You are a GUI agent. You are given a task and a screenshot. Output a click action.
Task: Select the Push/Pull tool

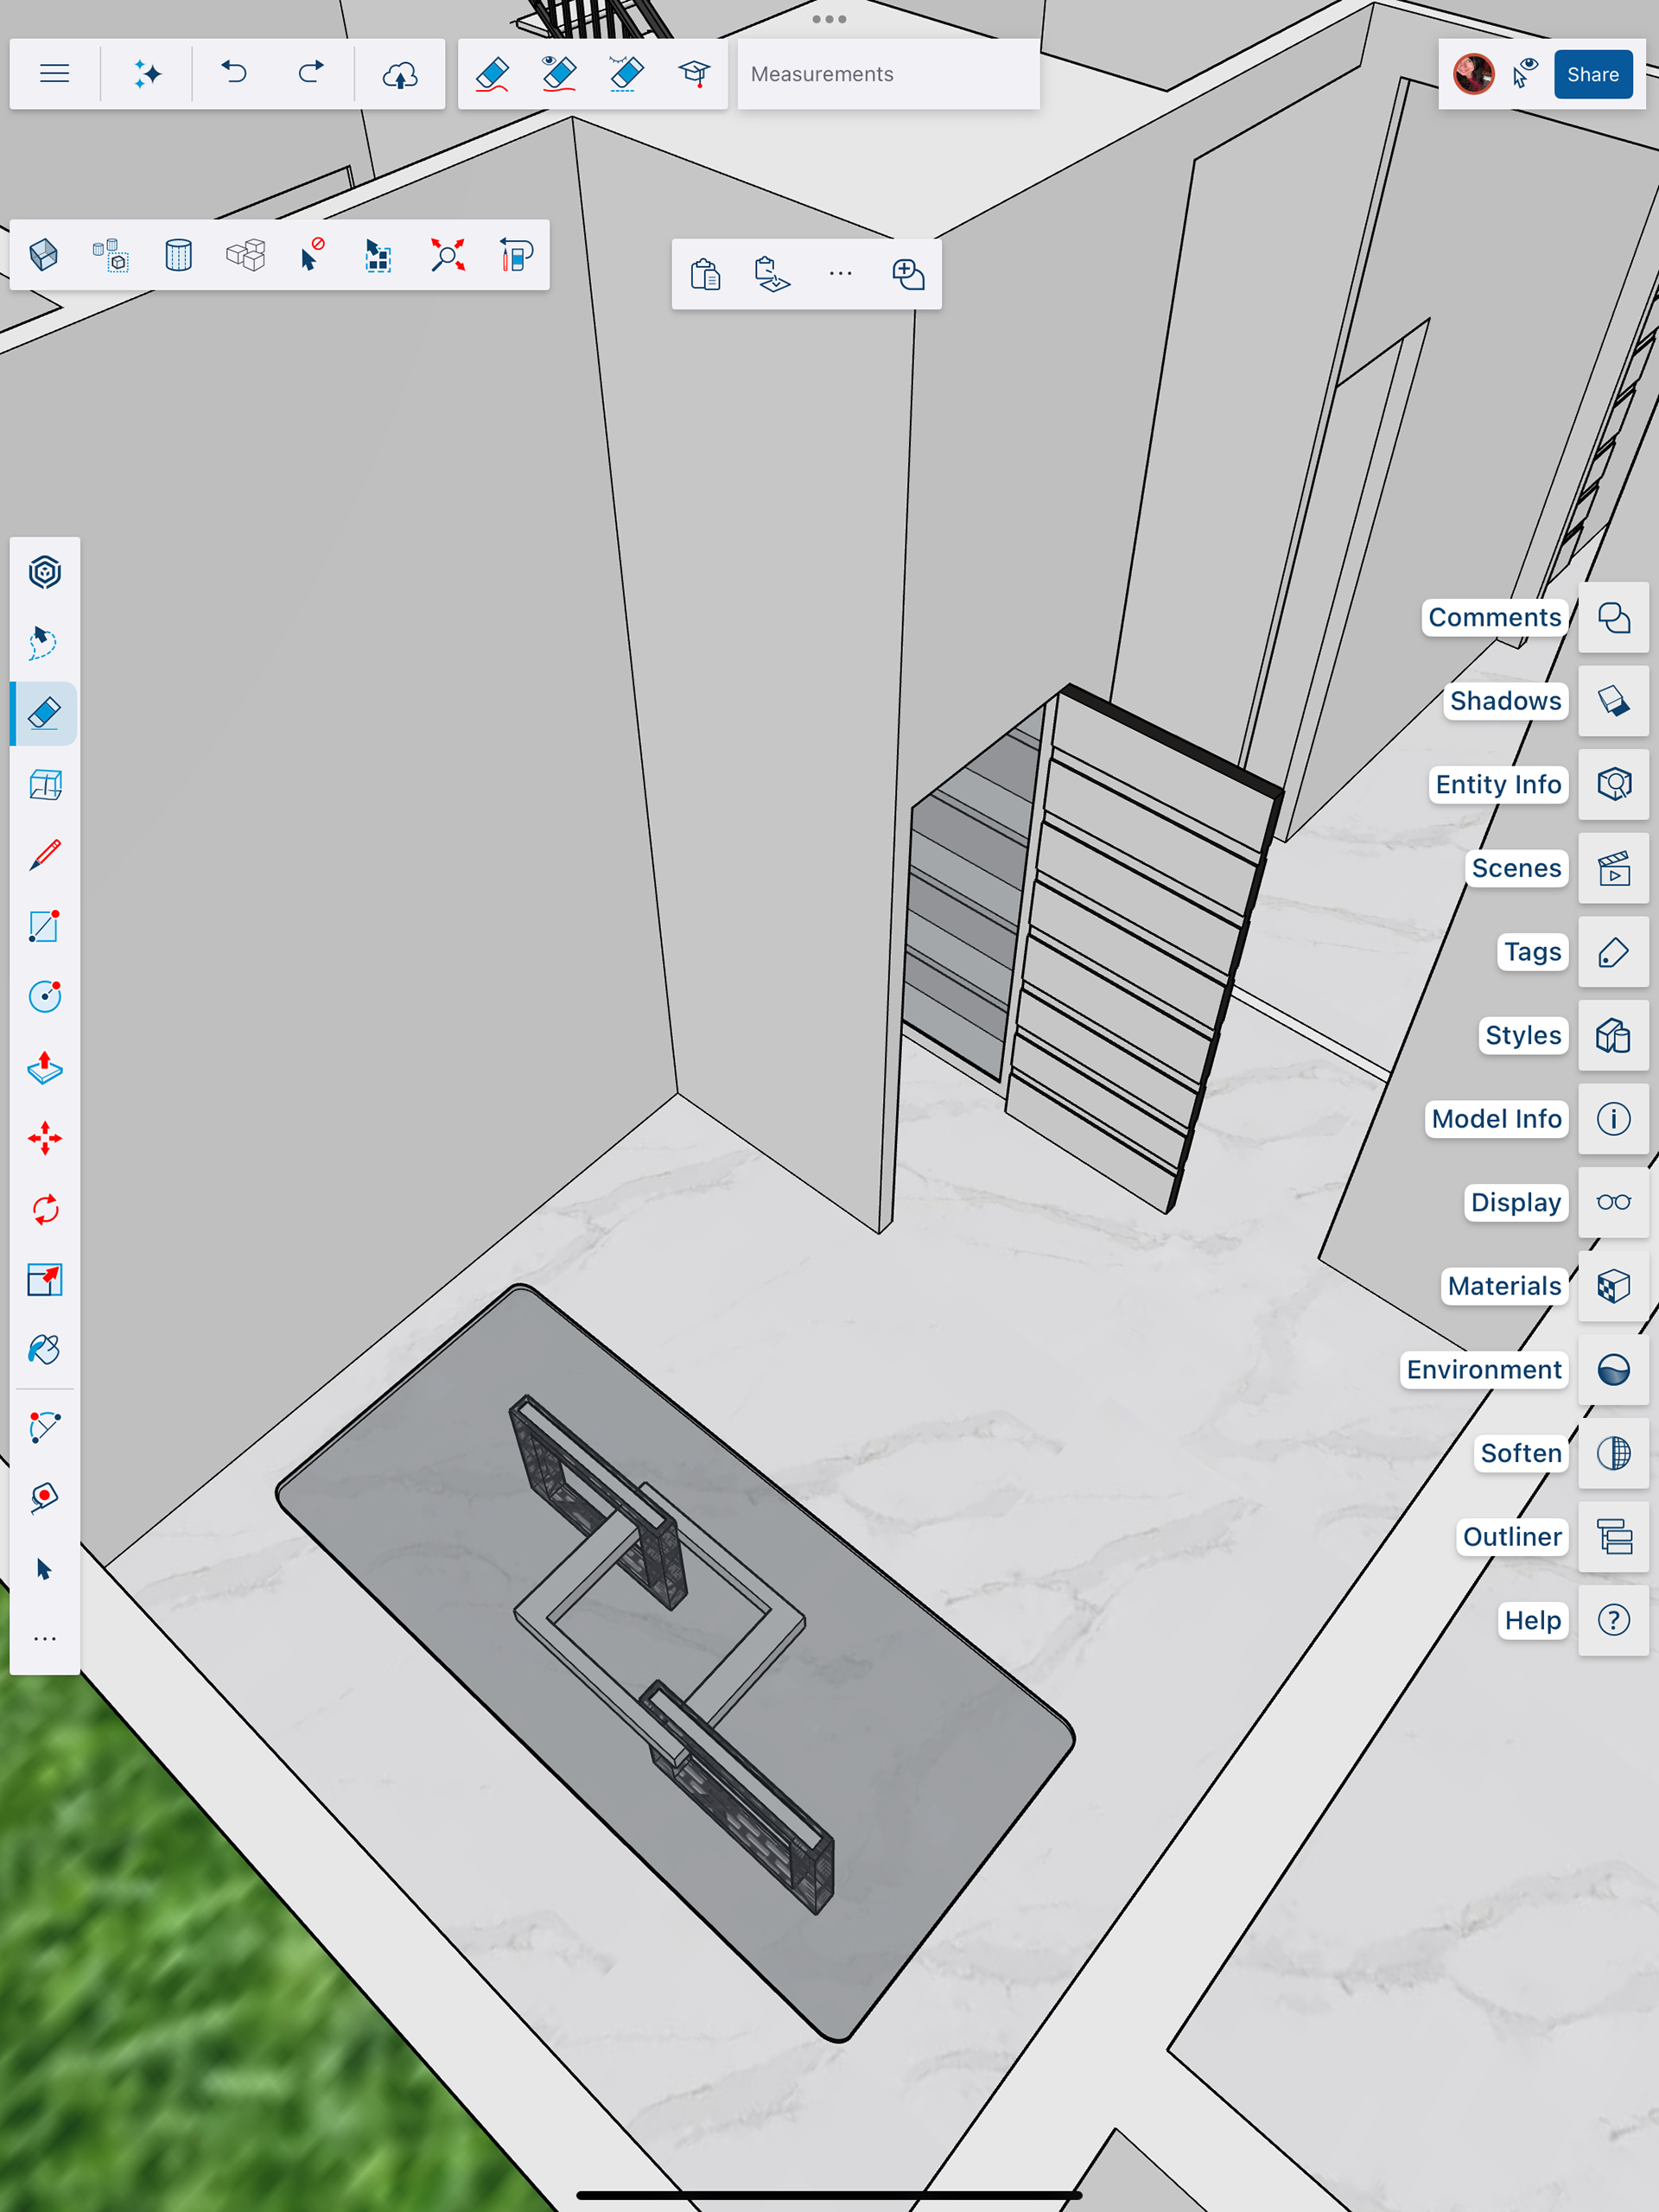[45, 1068]
